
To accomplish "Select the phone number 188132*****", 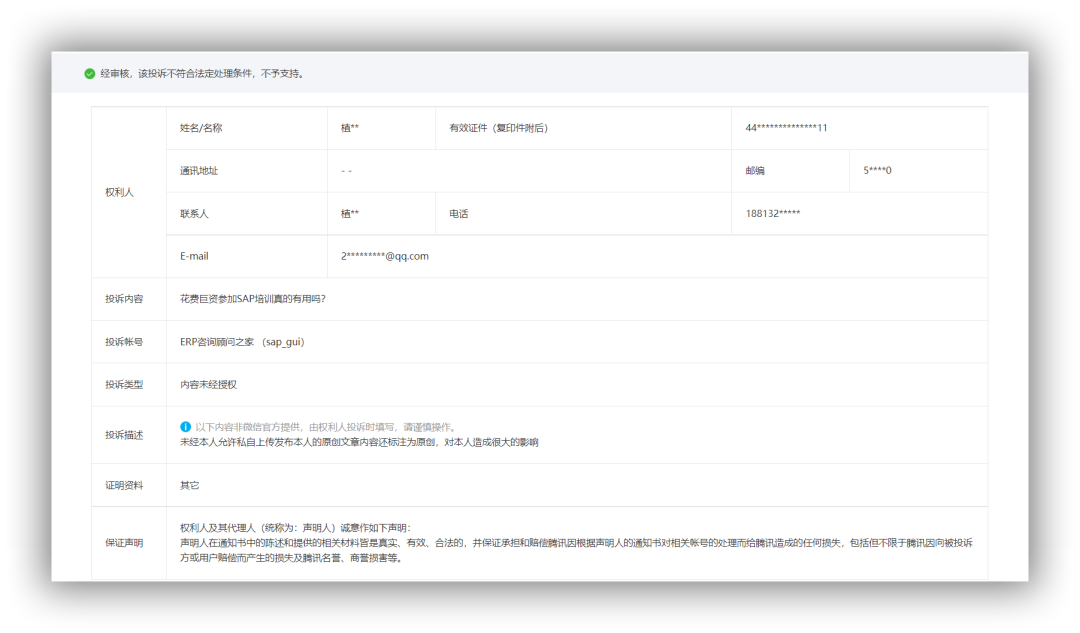I will [773, 214].
